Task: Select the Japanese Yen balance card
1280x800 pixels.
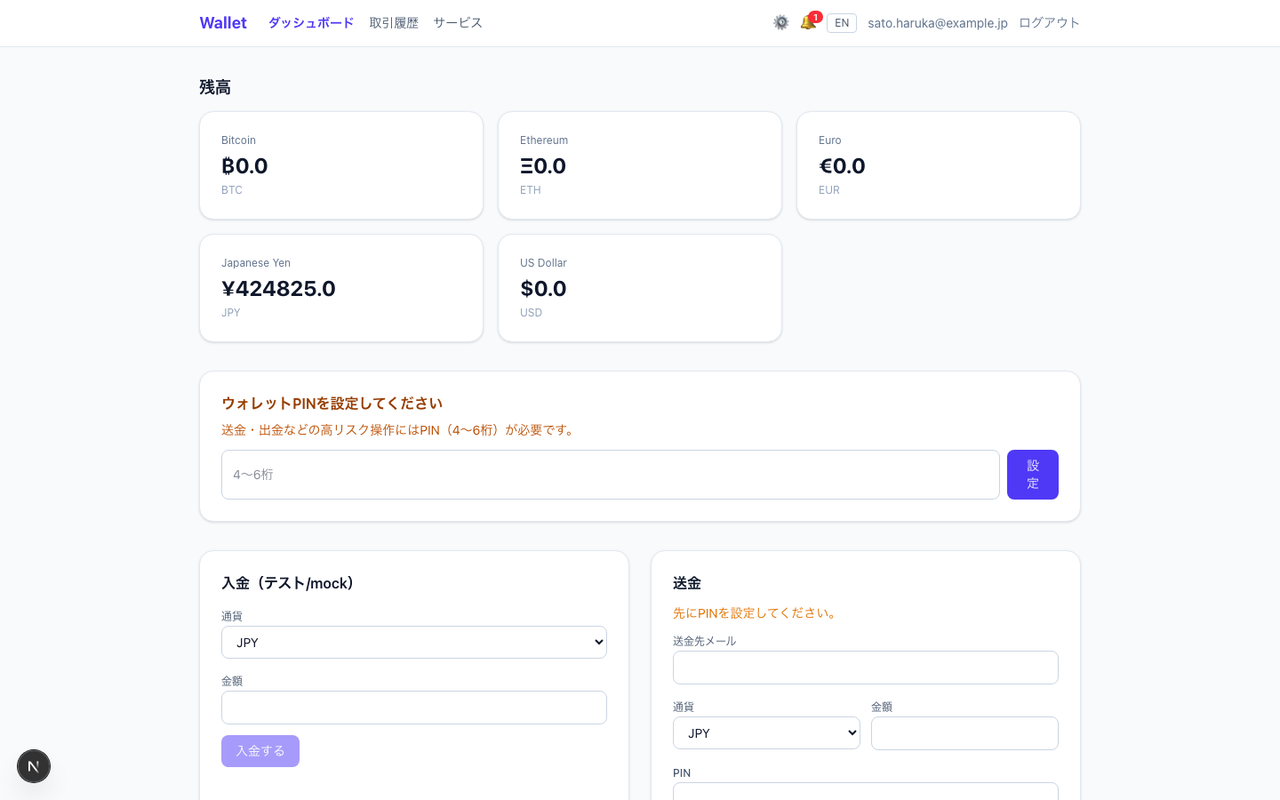Action: (341, 288)
